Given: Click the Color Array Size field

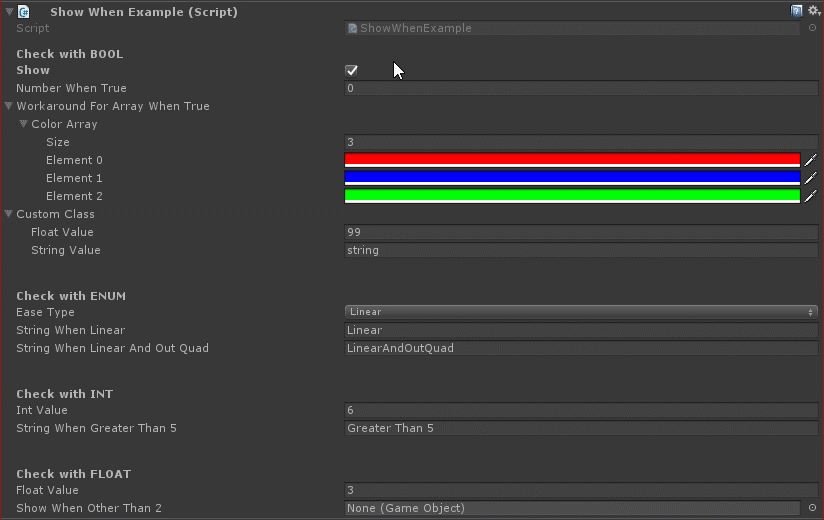Looking at the screenshot, I should [x=581, y=142].
